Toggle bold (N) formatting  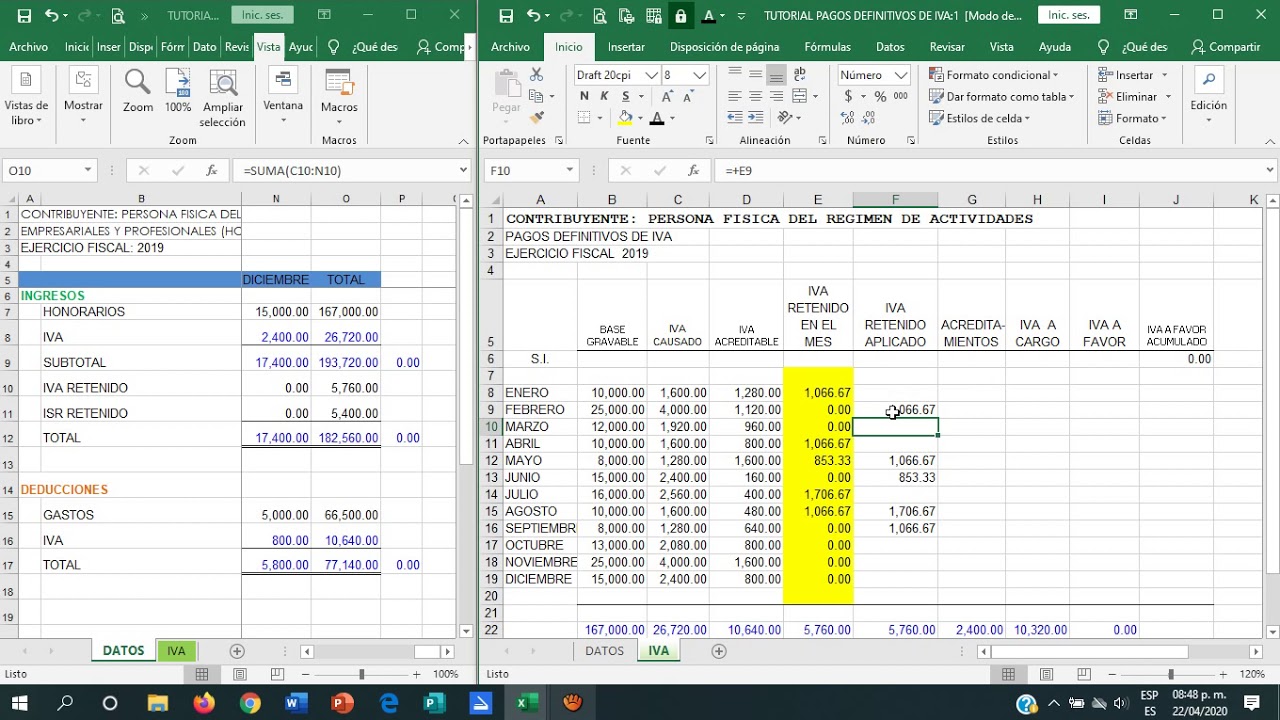(x=585, y=97)
